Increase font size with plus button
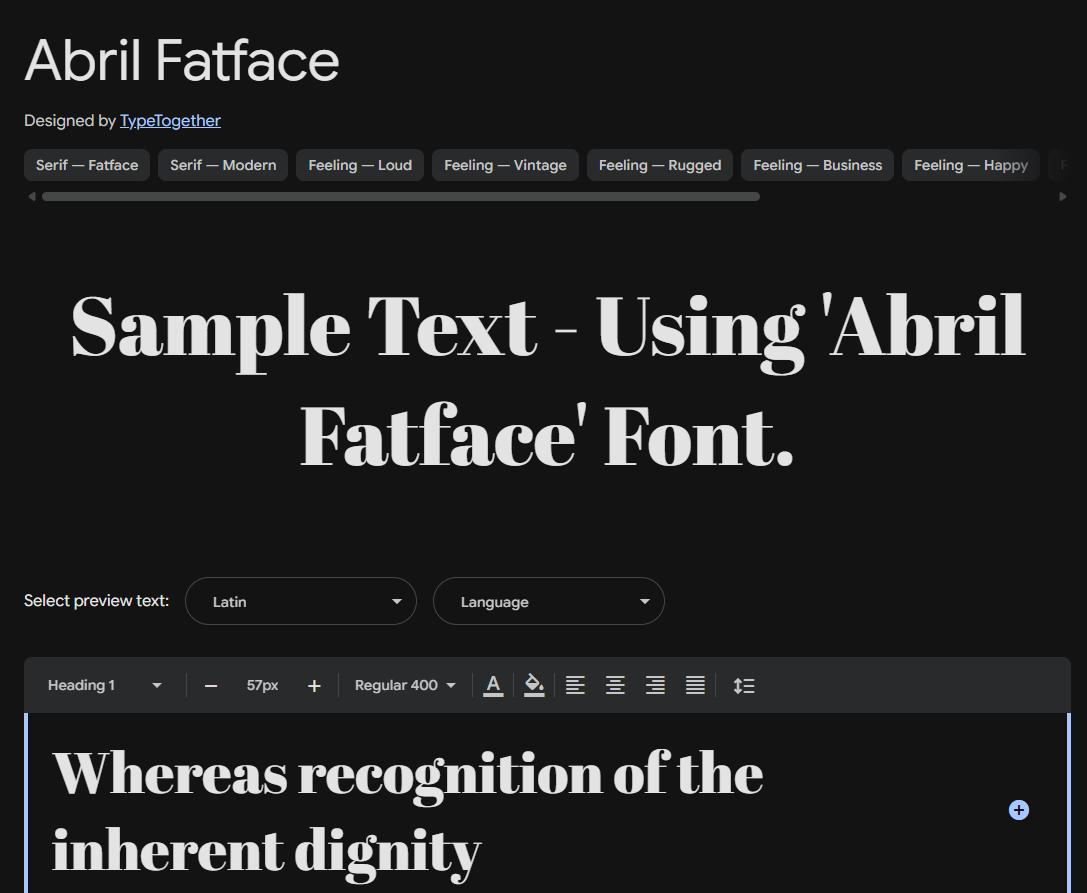The image size is (1087, 893). pyautogui.click(x=314, y=686)
